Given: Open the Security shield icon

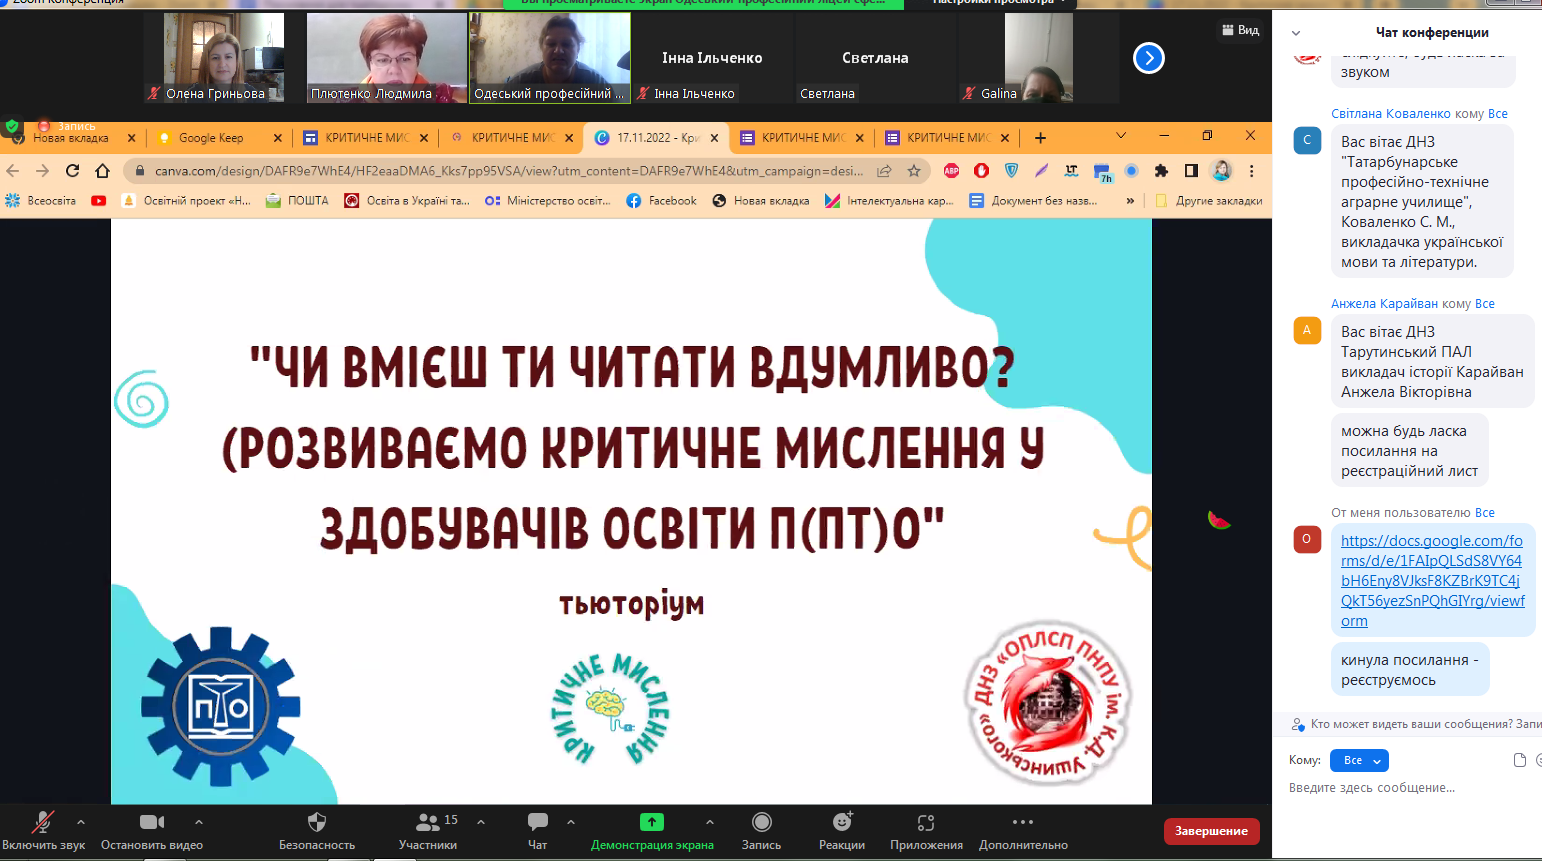Looking at the screenshot, I should tap(317, 823).
